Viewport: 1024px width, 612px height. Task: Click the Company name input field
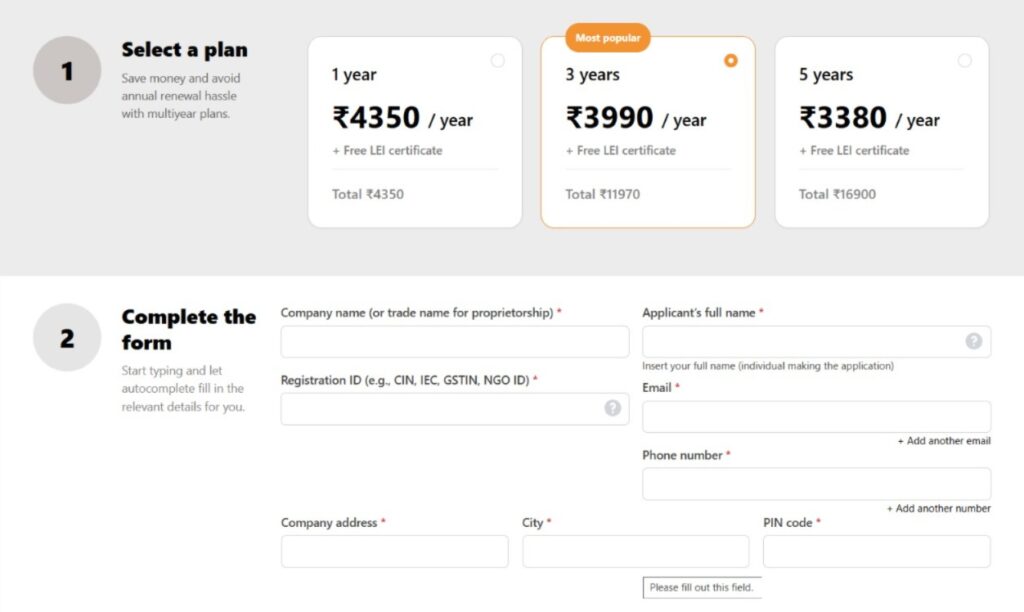pos(455,341)
